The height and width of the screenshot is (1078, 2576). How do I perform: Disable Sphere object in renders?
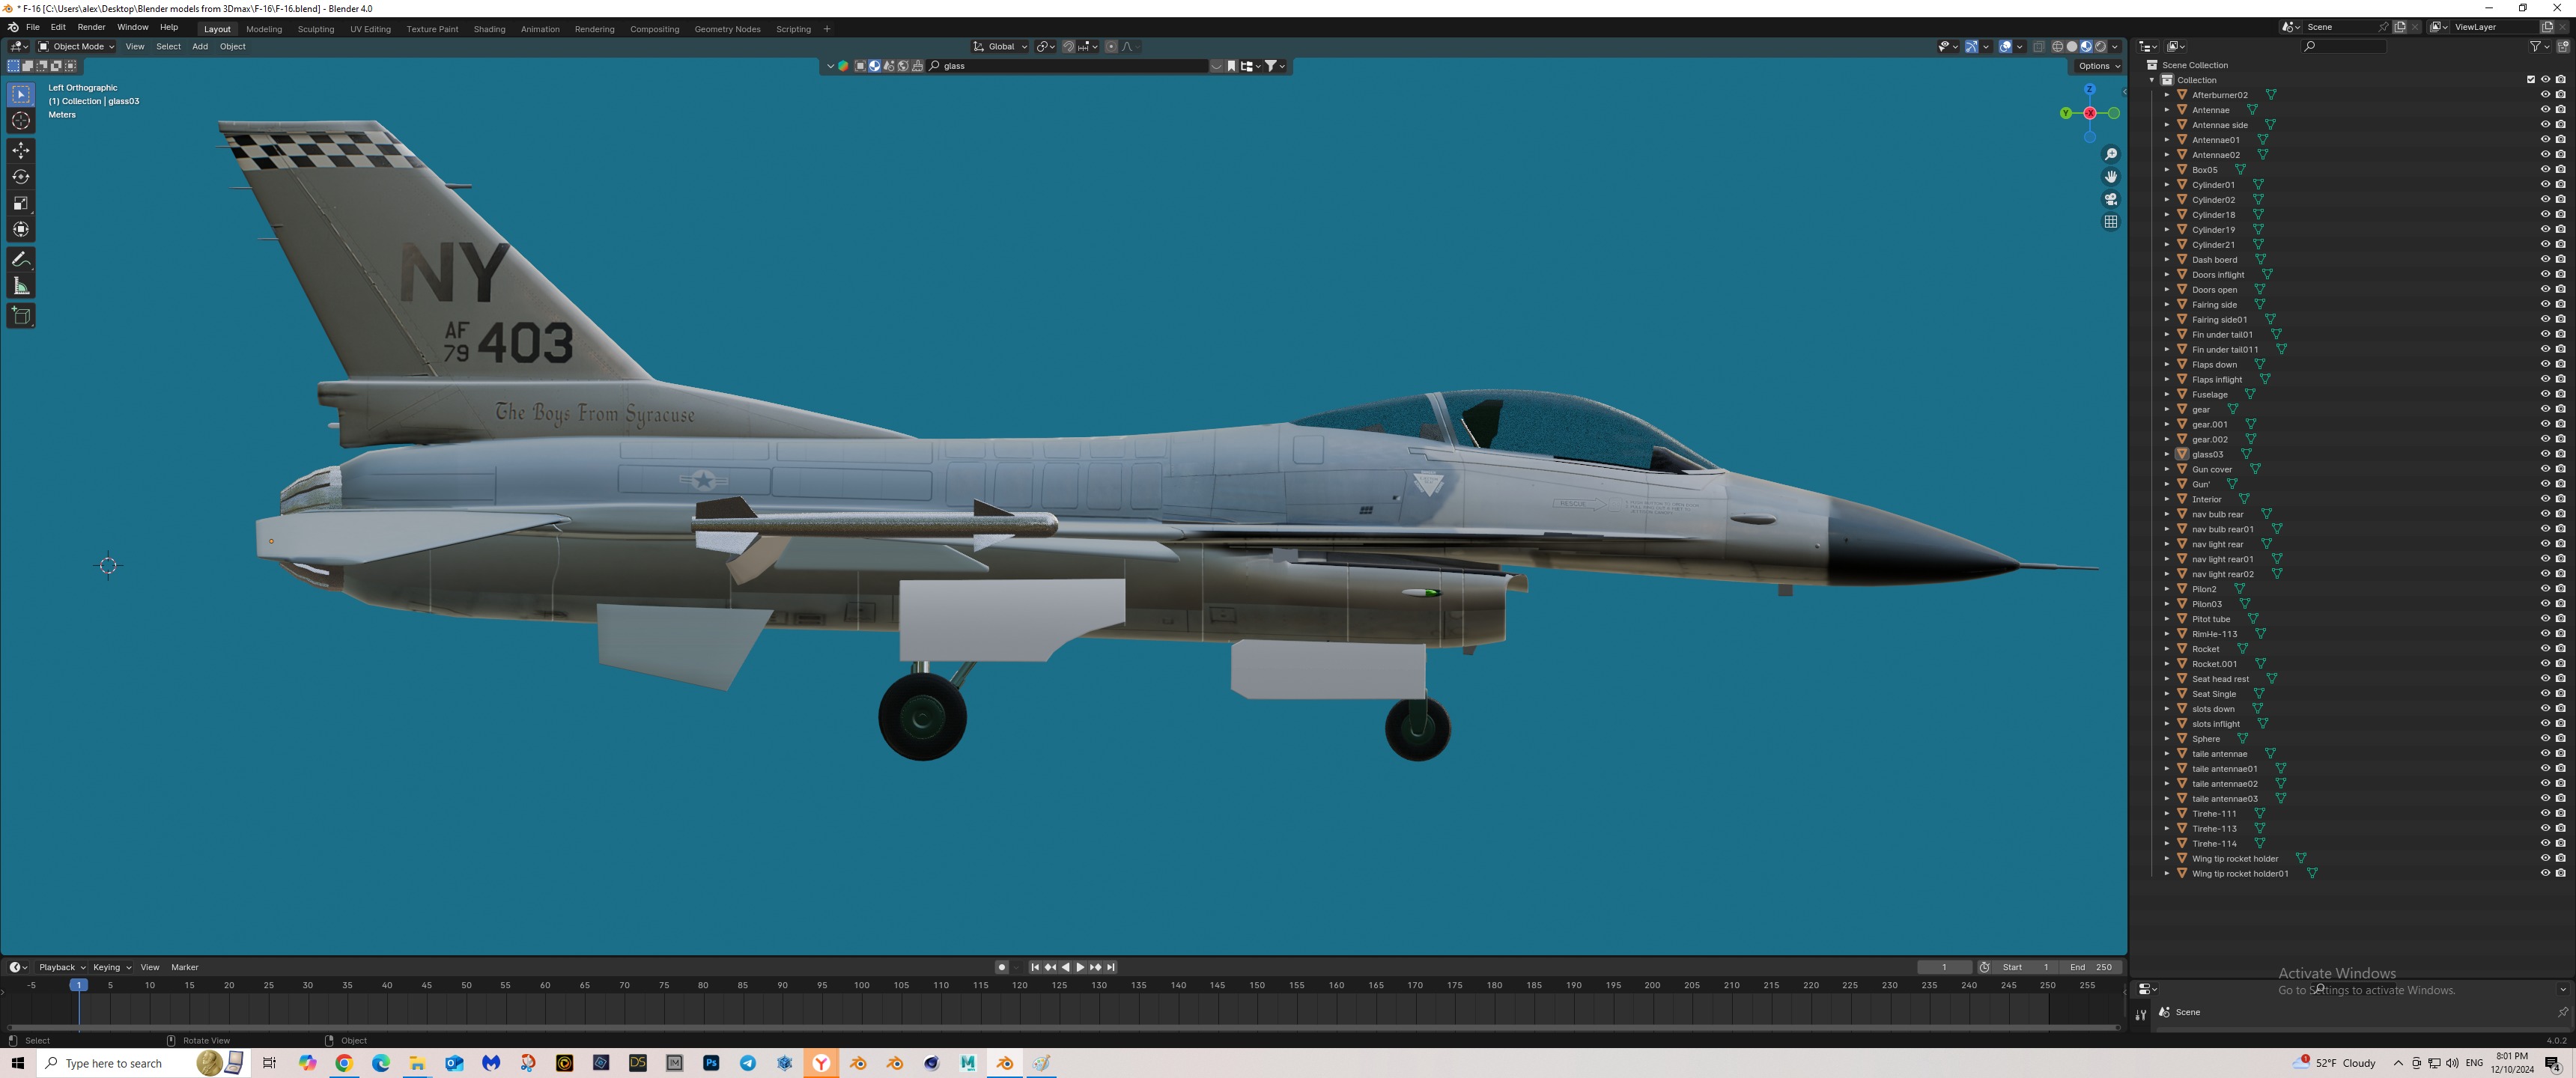(2560, 739)
